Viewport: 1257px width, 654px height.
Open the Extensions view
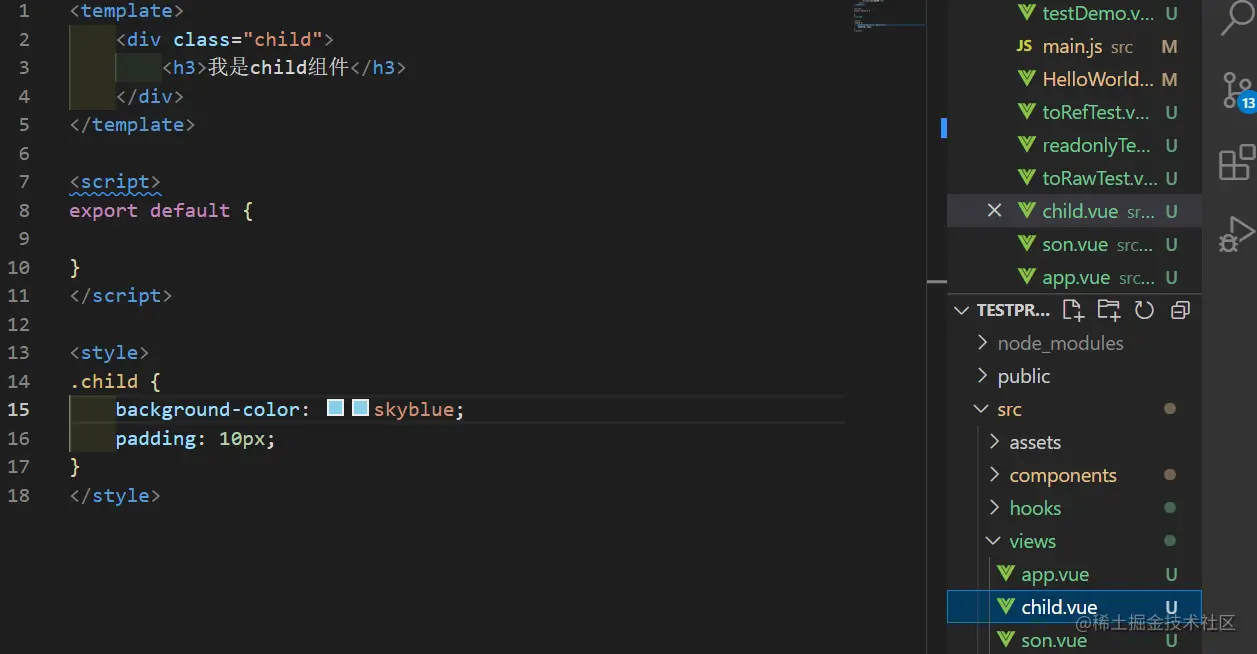coord(1237,163)
